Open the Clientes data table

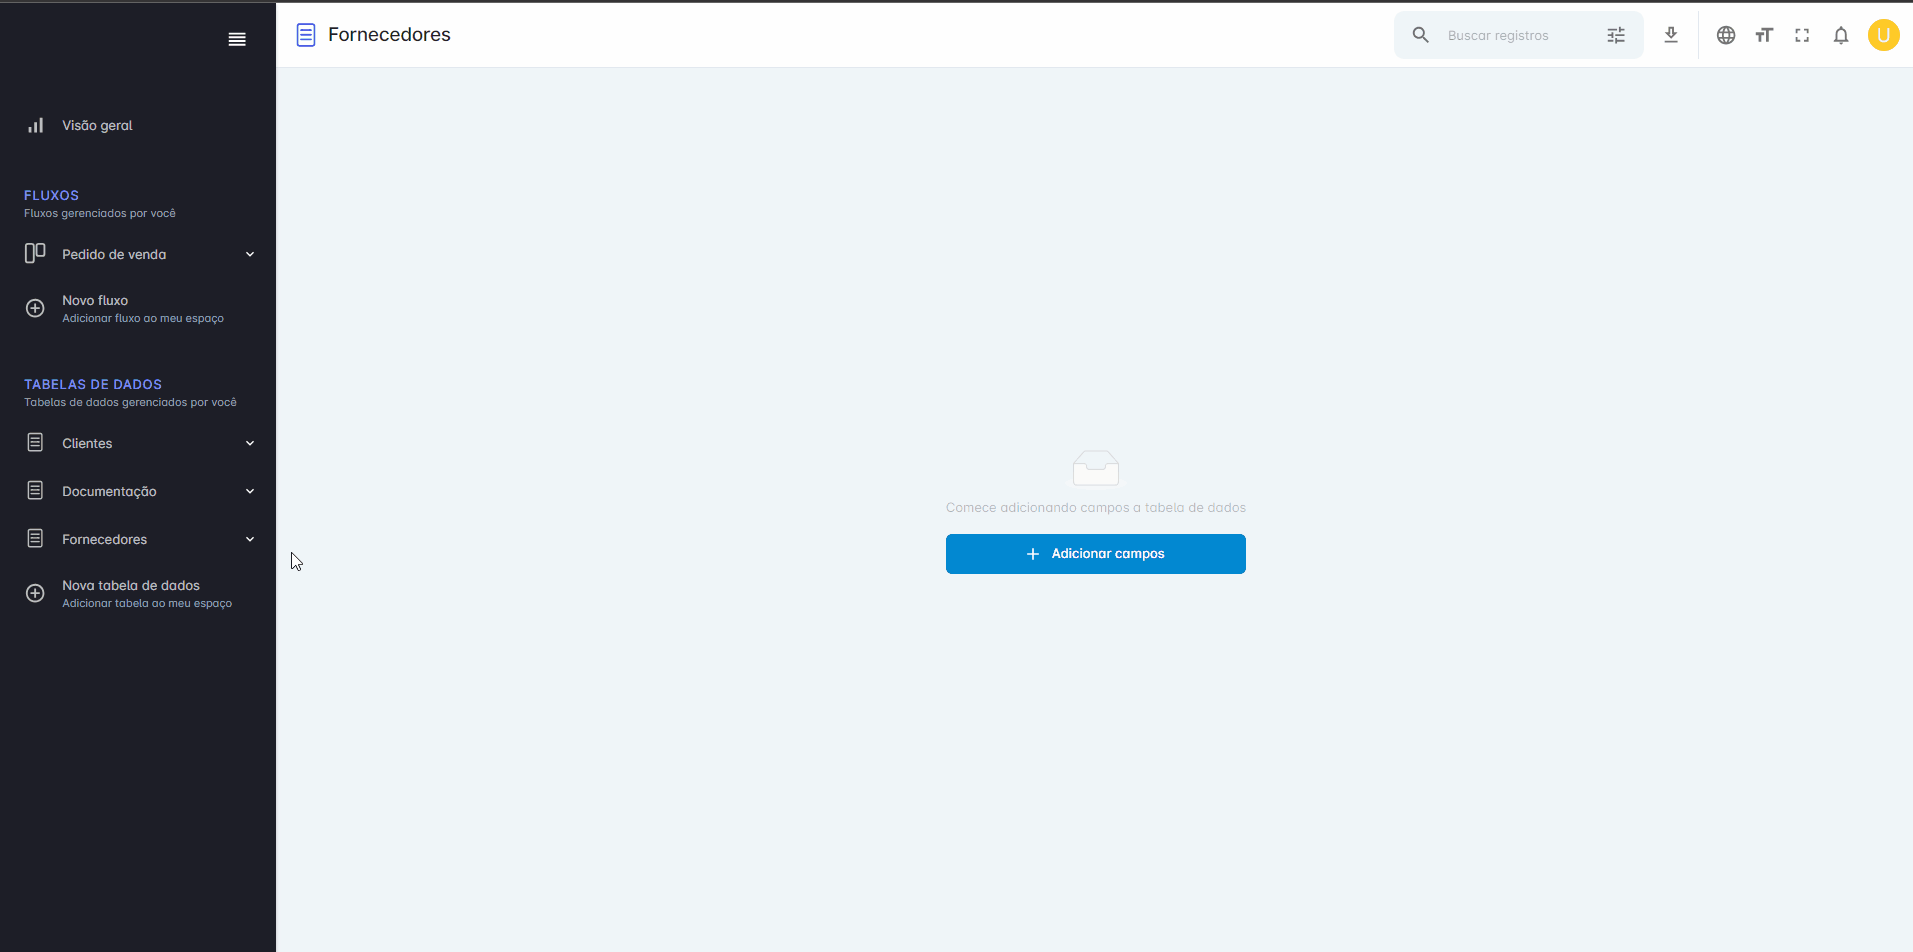(87, 443)
